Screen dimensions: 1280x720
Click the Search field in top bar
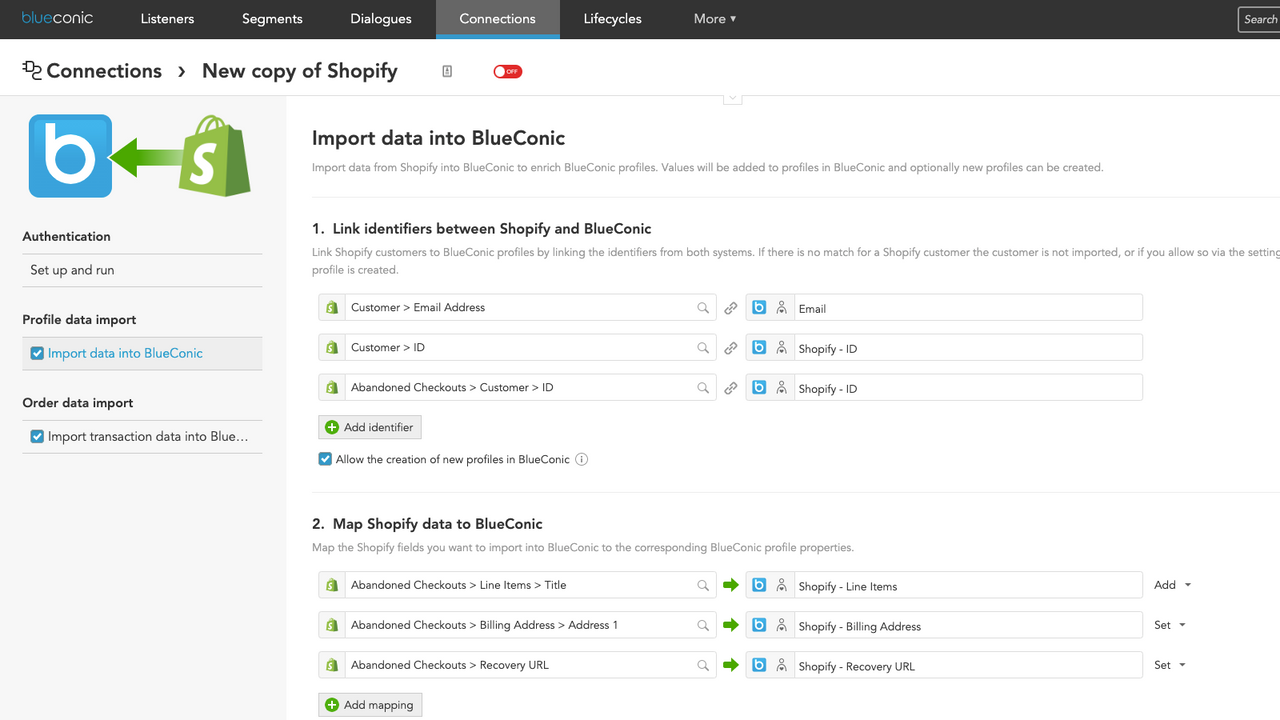pos(1259,19)
